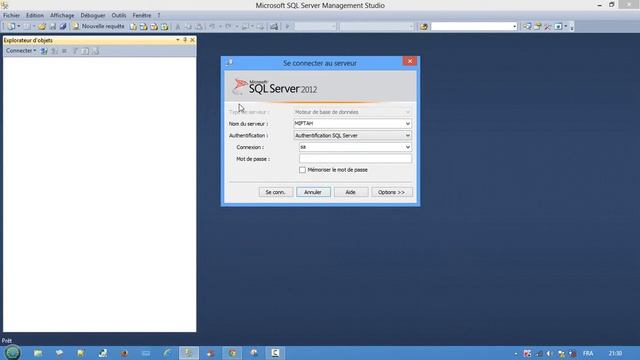The height and width of the screenshot is (360, 640).
Task: Click the Windows Start orb
Action: pyautogui.click(x=13, y=353)
